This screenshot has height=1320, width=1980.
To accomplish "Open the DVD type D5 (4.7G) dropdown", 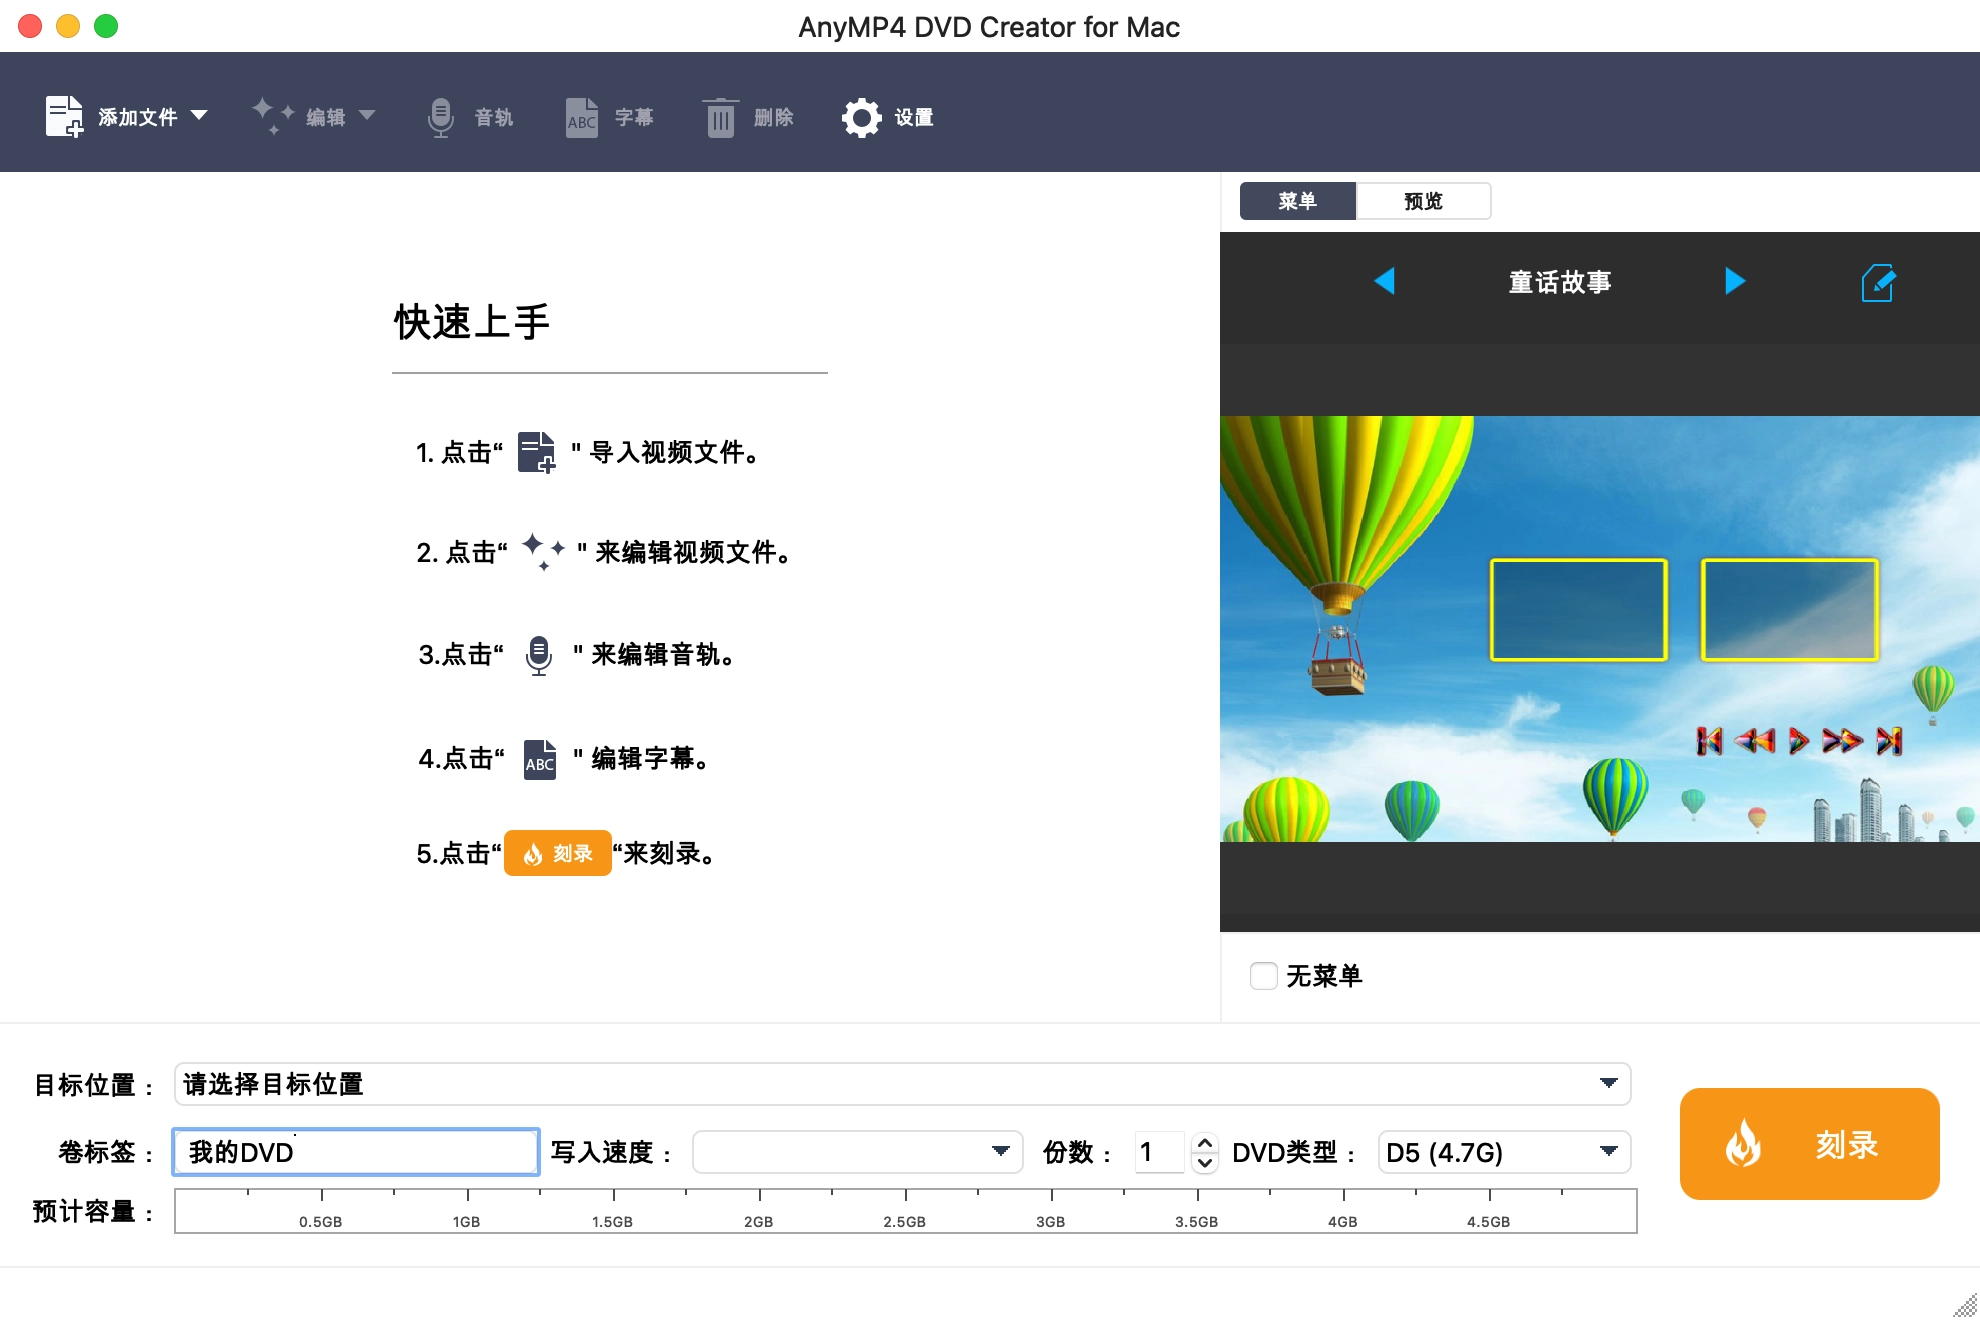I will (x=1608, y=1151).
